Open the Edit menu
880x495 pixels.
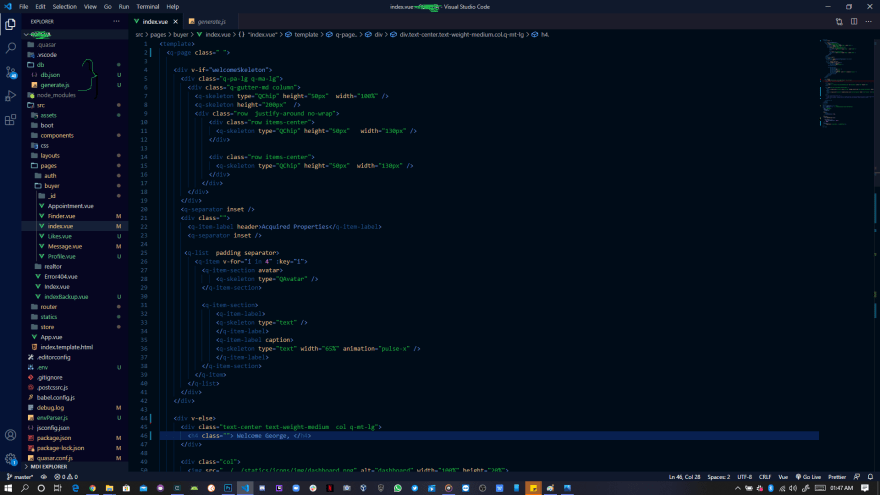pos(40,7)
